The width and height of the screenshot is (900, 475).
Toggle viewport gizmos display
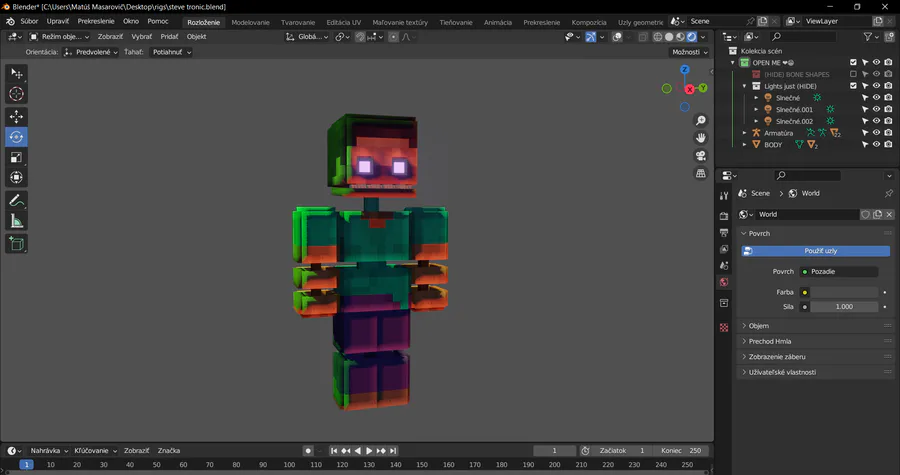point(591,37)
